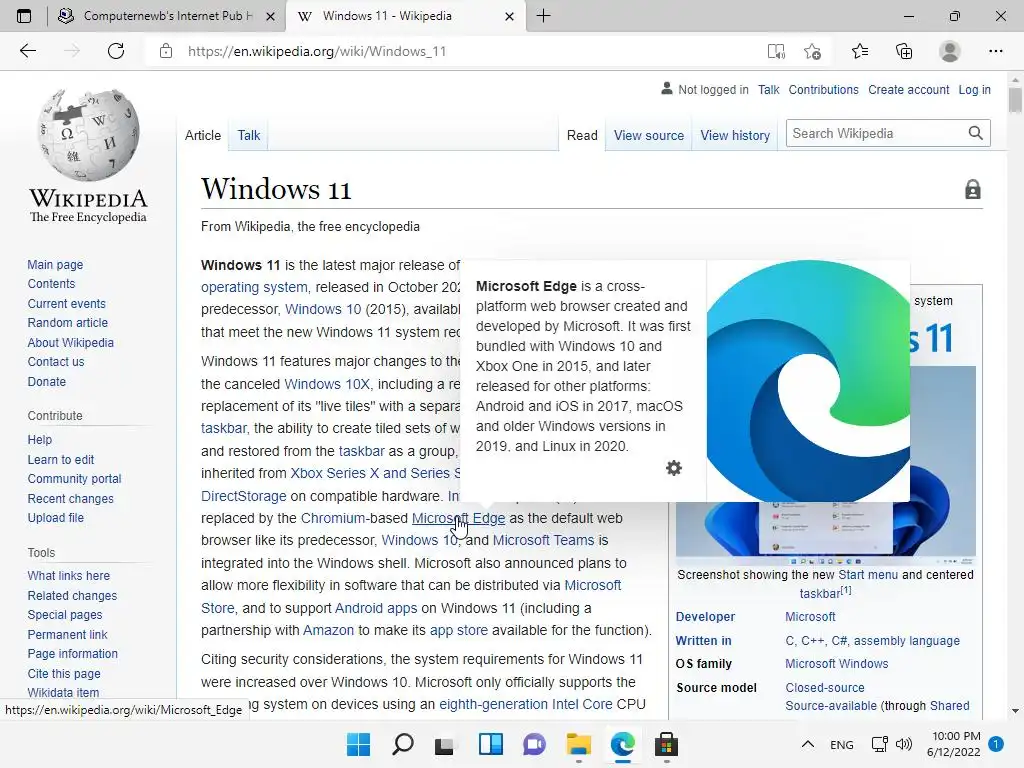Open Immersive Reader read aloud icon
The height and width of the screenshot is (768, 1024).
pyautogui.click(x=776, y=51)
